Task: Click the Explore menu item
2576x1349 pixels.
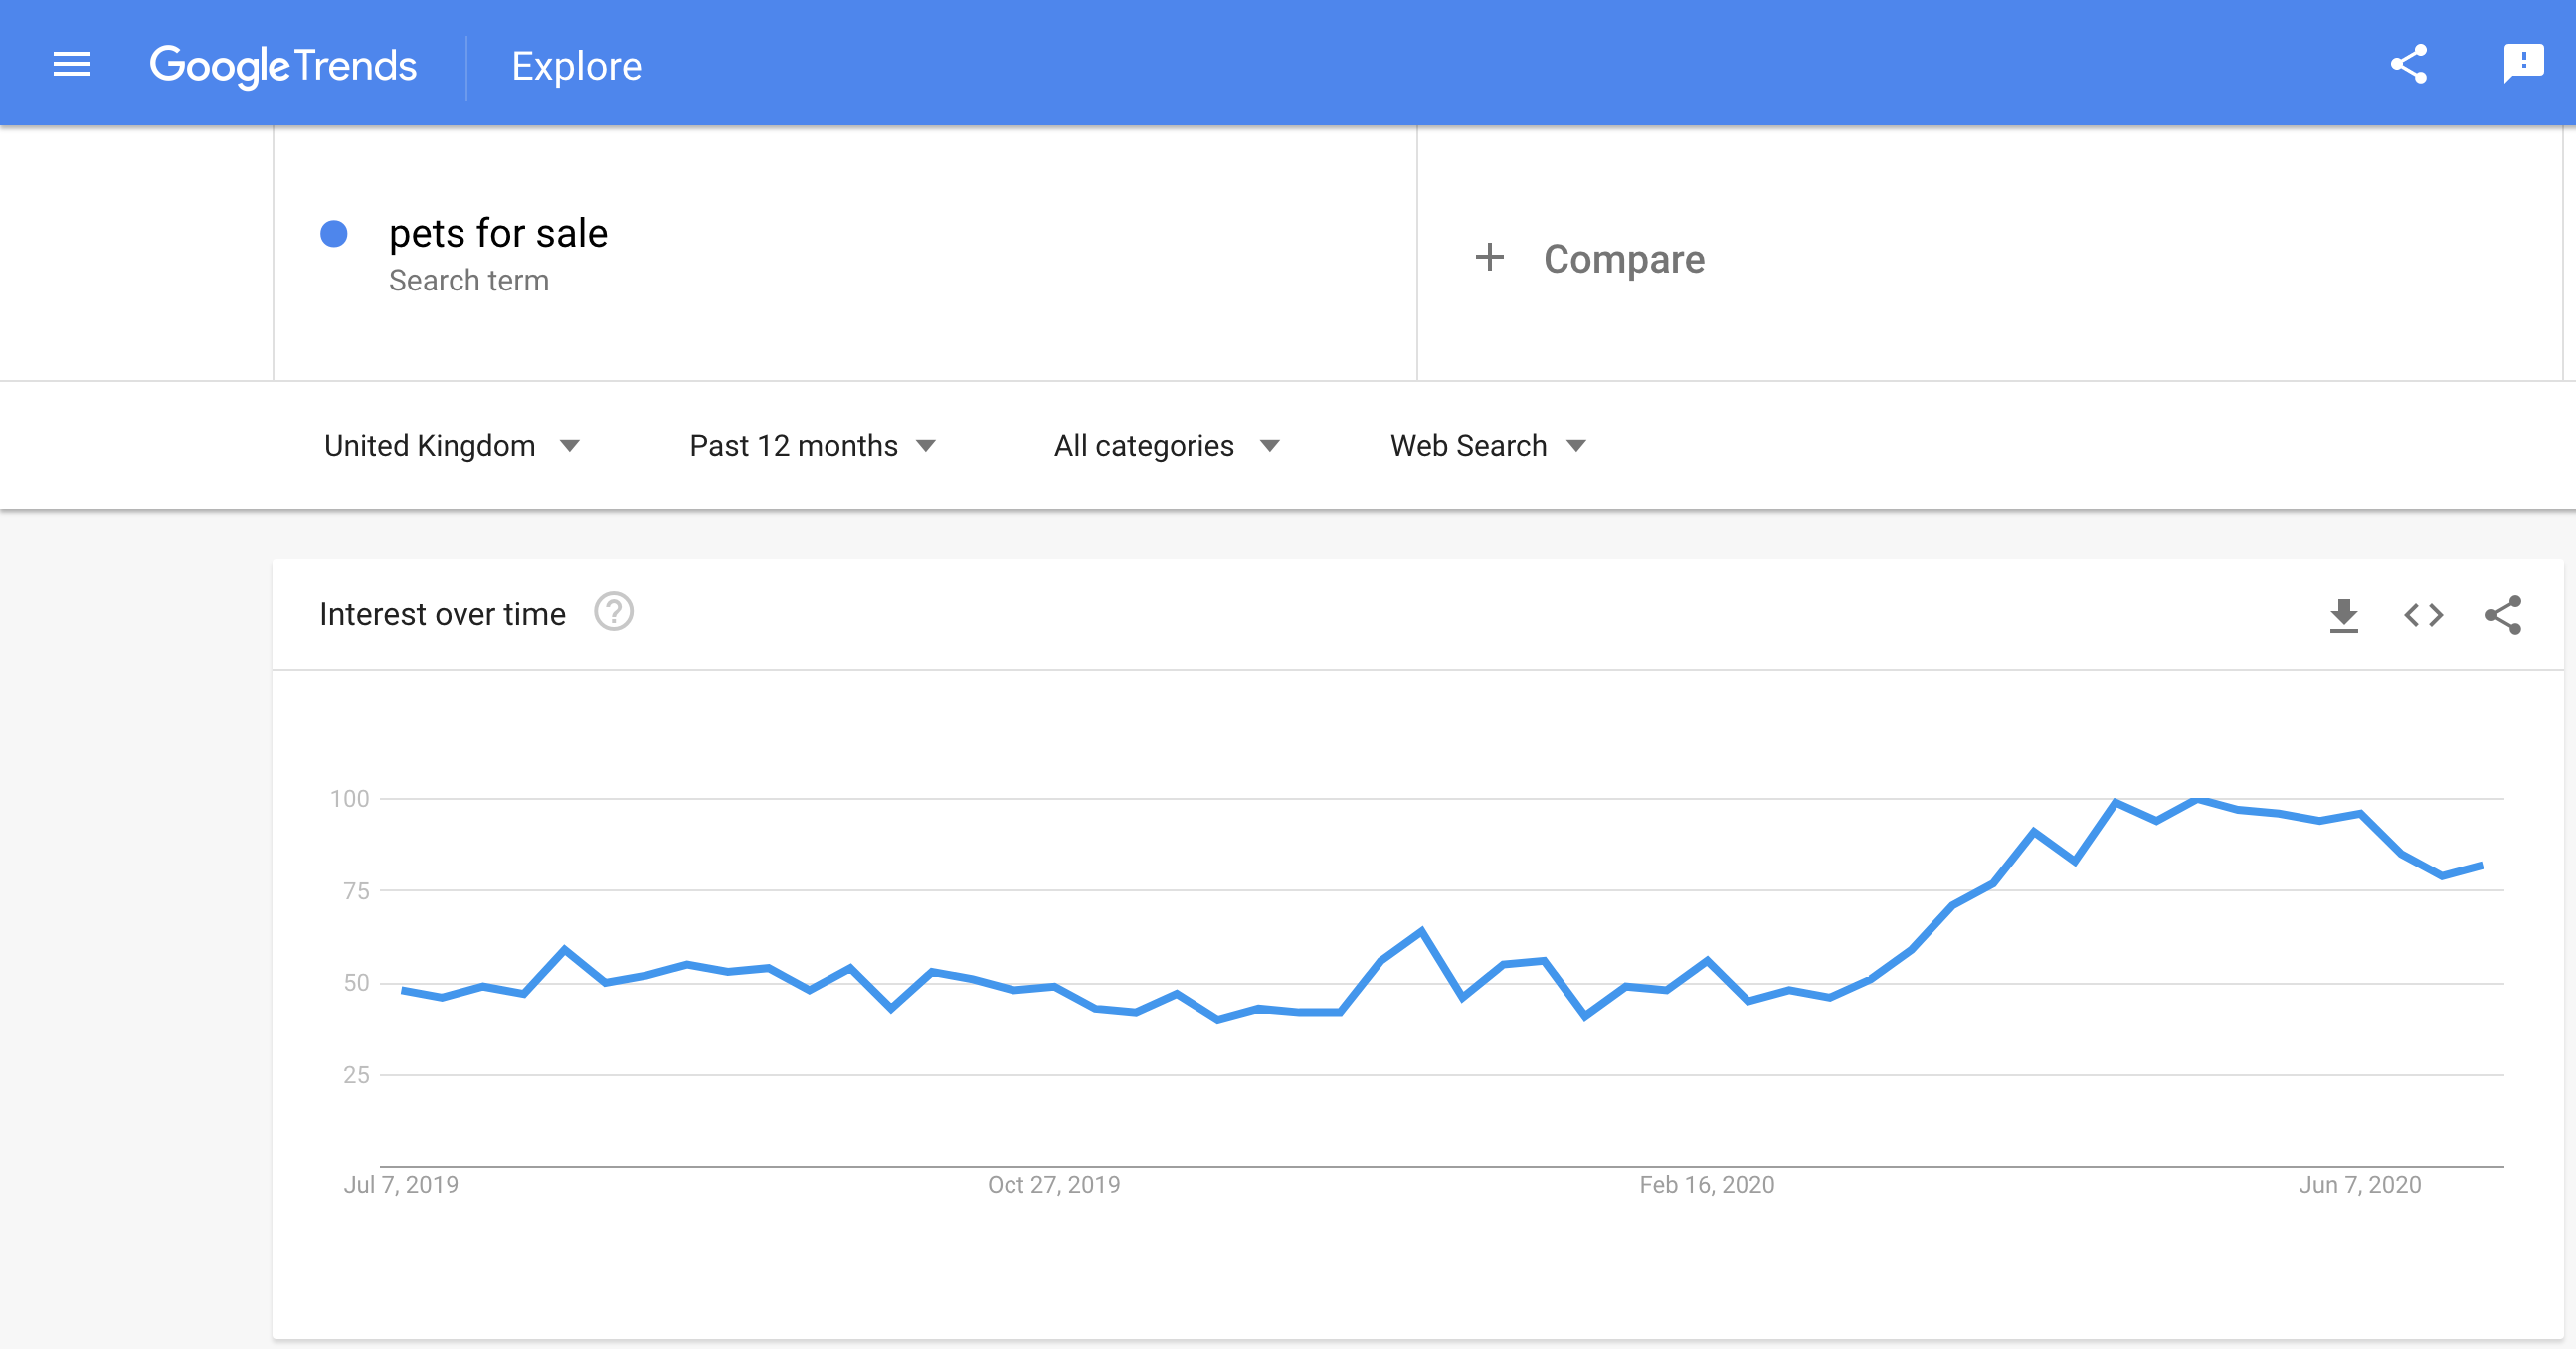Action: pos(576,64)
